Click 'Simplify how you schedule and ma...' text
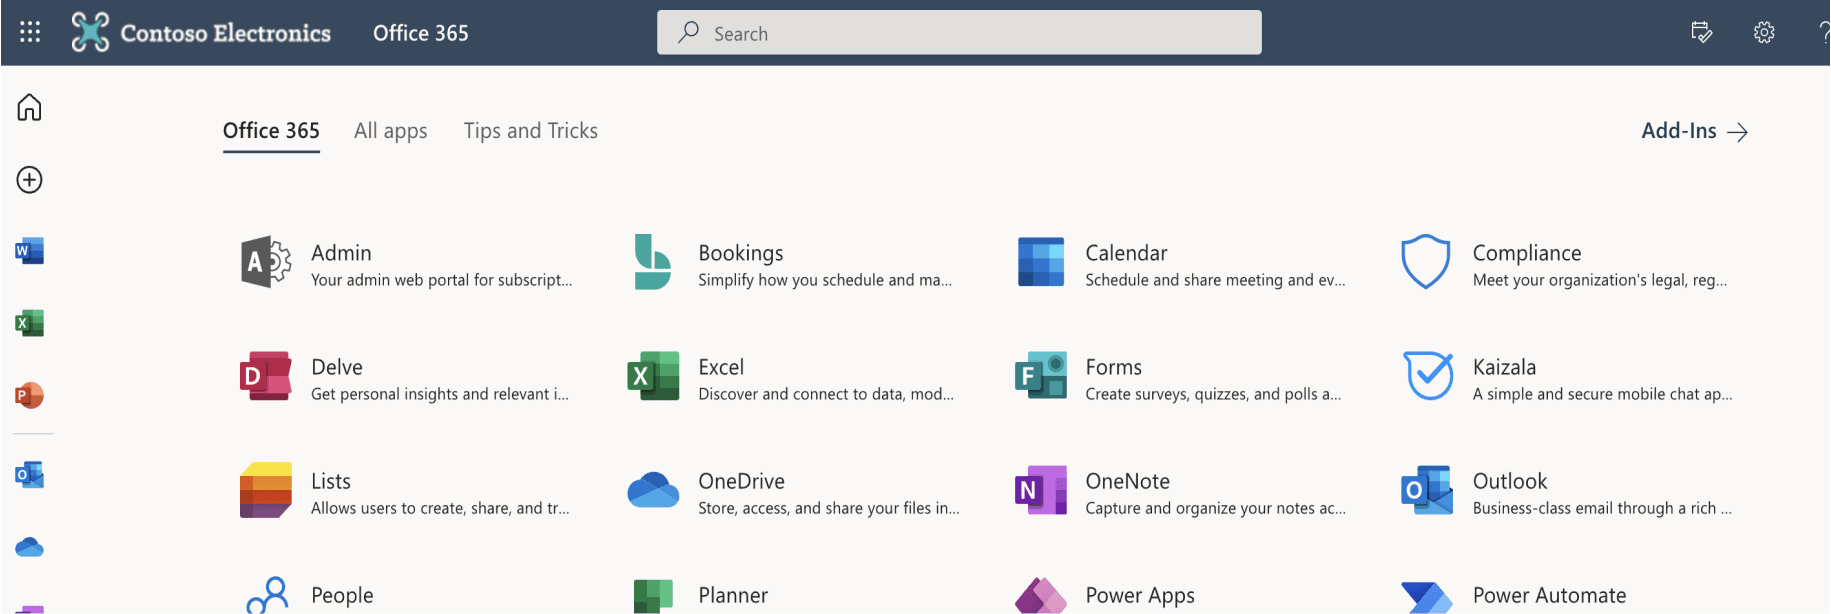 coord(825,280)
